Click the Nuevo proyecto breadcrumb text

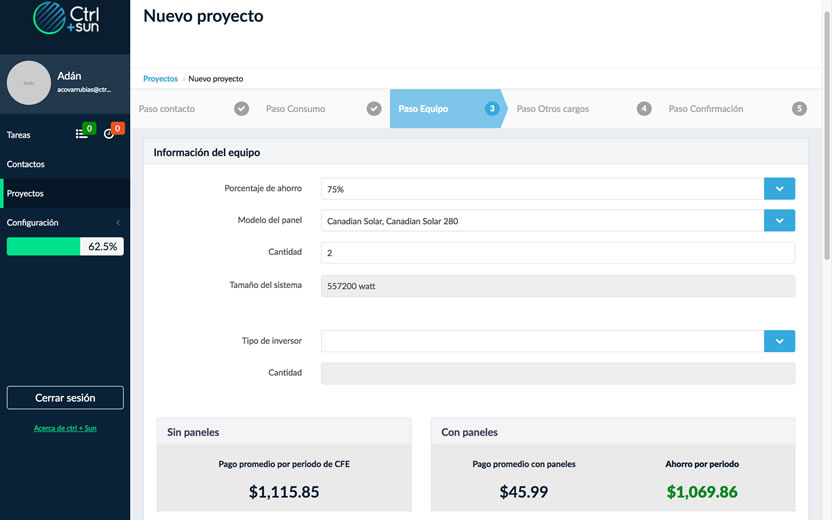pos(215,79)
